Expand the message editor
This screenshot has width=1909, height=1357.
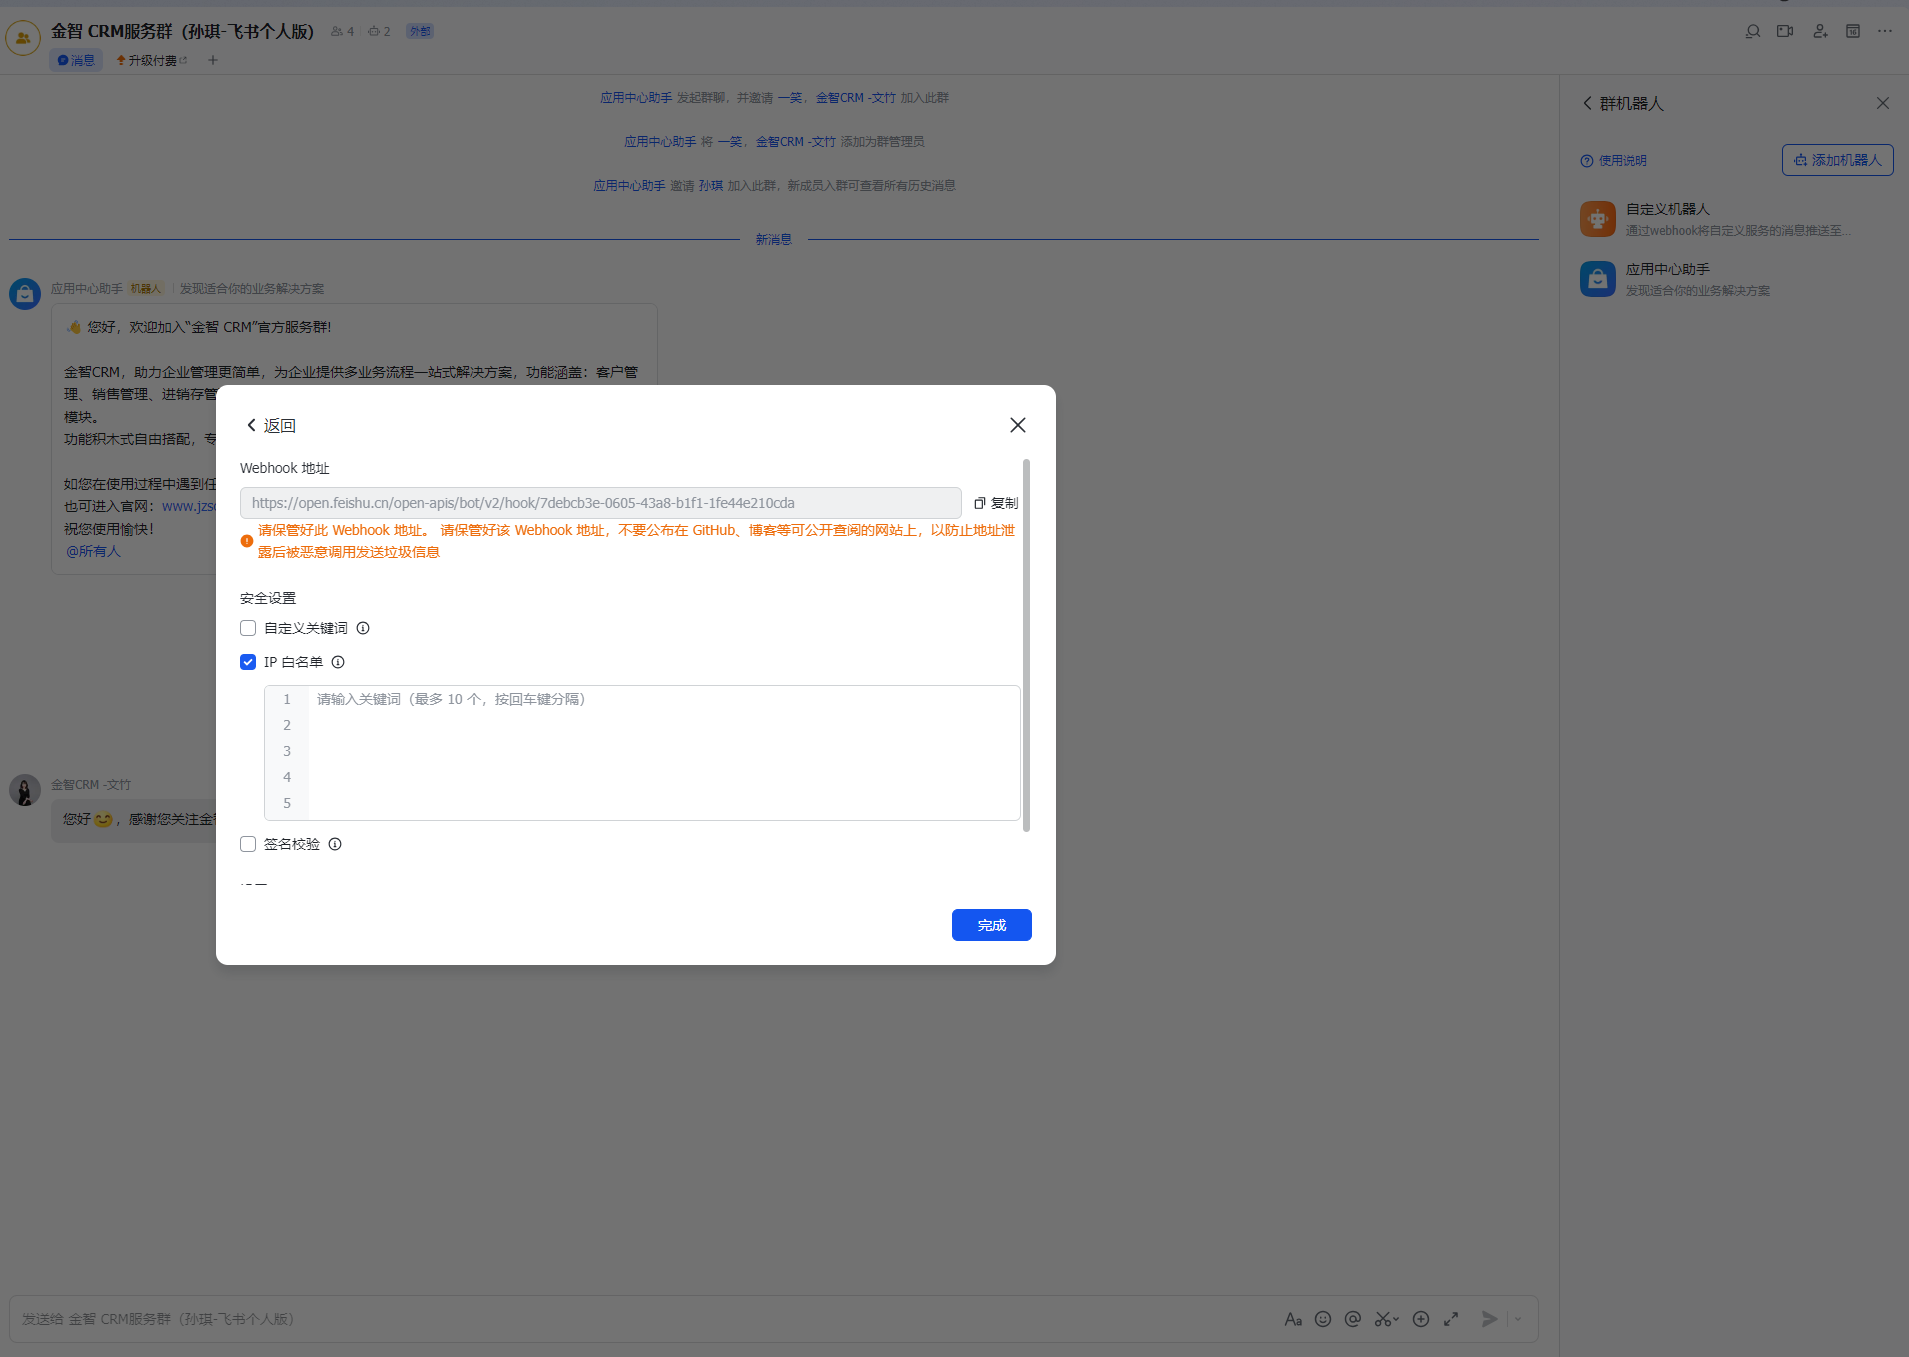(1451, 1319)
